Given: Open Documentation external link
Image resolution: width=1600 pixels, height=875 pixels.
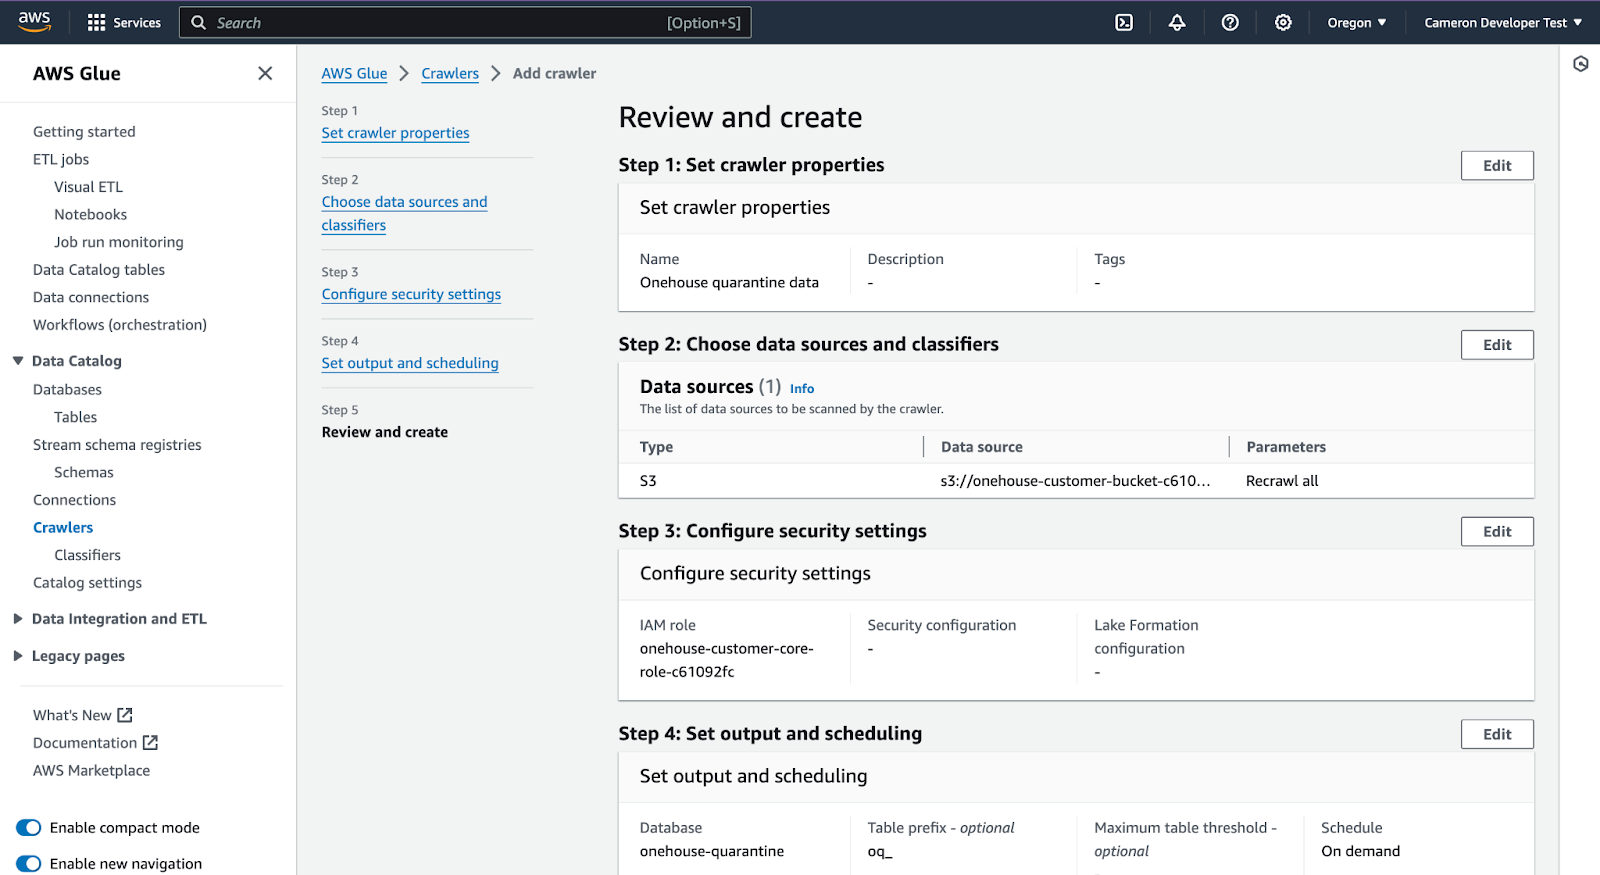Looking at the screenshot, I should click(95, 743).
